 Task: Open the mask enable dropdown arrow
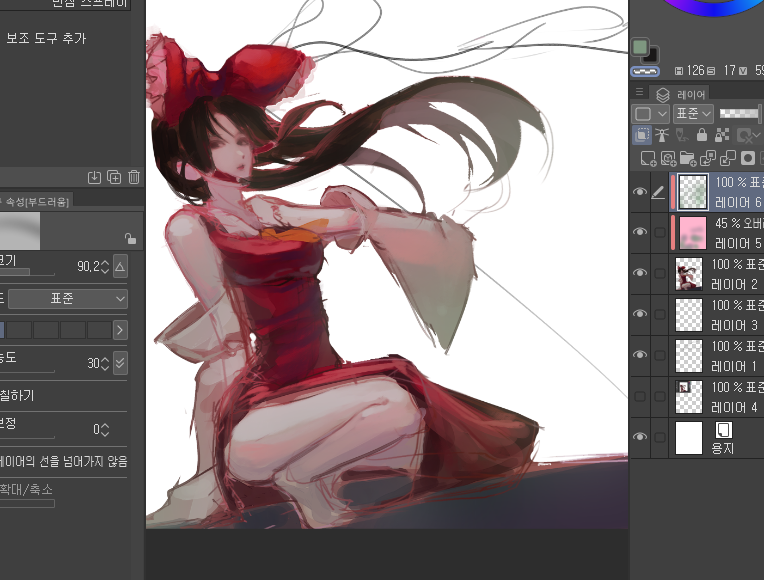[756, 135]
